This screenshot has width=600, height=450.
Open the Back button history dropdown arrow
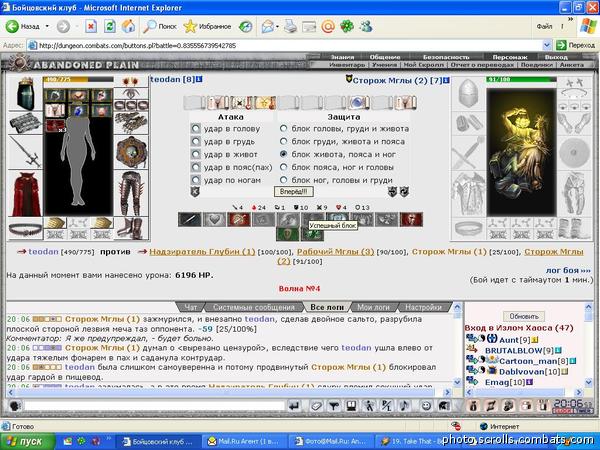(47, 26)
